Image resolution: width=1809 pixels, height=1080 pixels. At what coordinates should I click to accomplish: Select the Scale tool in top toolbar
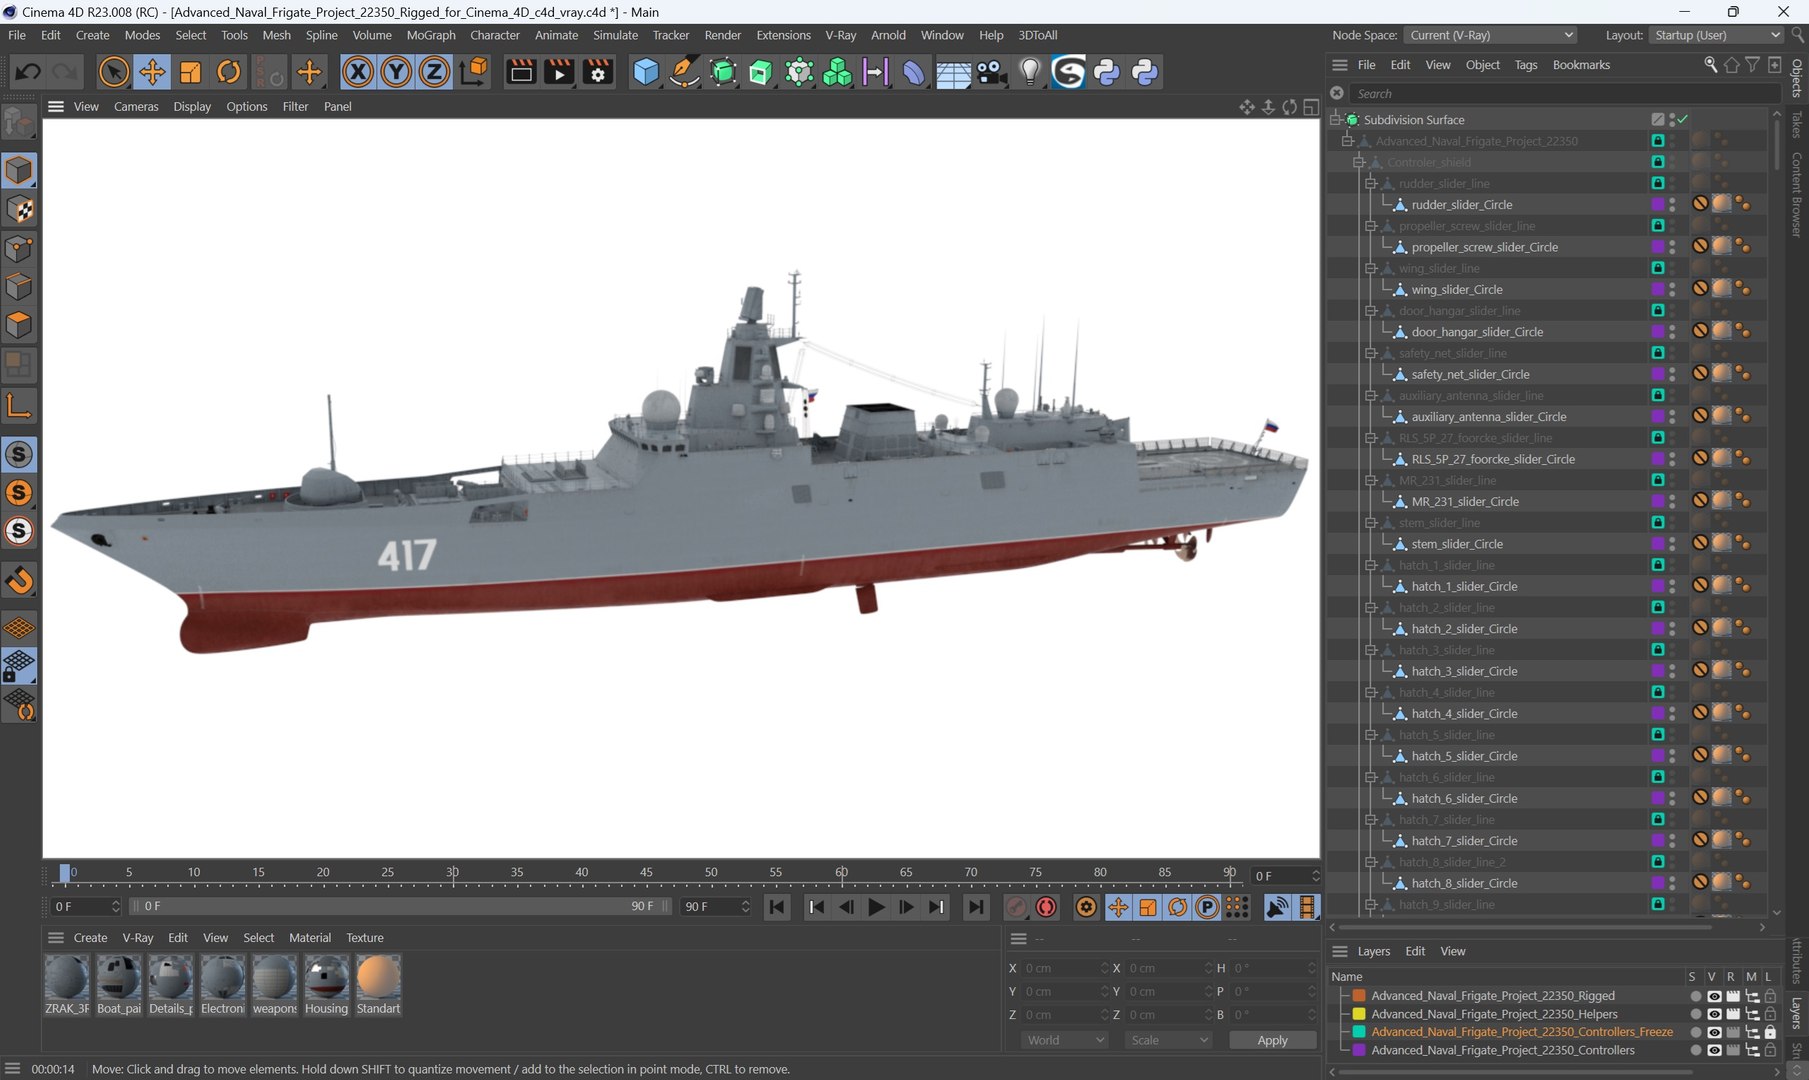pyautogui.click(x=190, y=72)
